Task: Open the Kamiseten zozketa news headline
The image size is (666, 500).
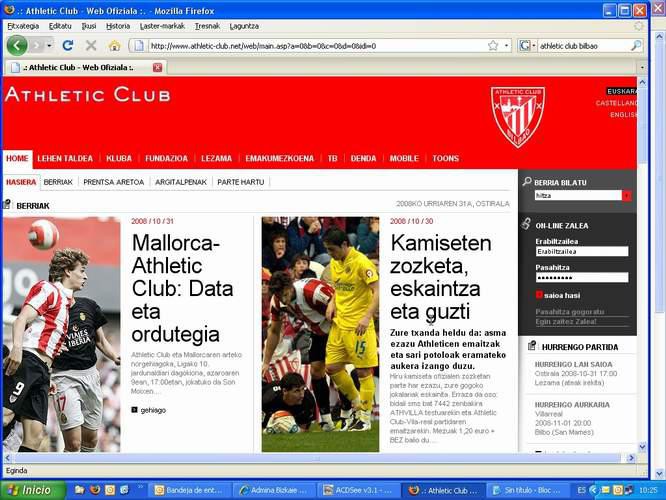Action: tap(440, 277)
